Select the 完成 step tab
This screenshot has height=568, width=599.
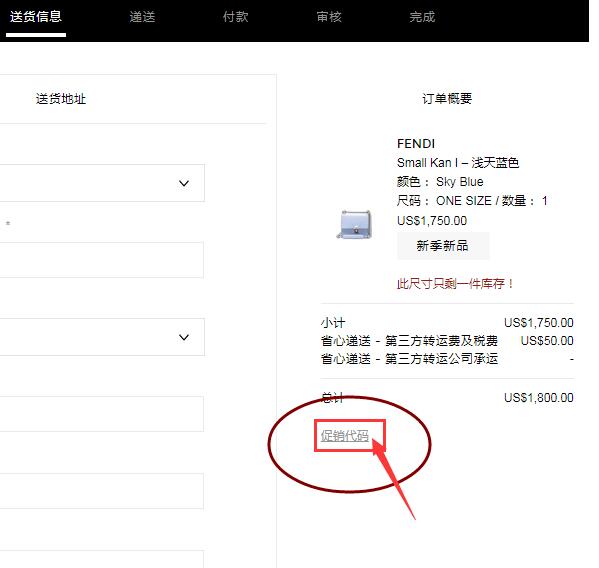[x=422, y=17]
